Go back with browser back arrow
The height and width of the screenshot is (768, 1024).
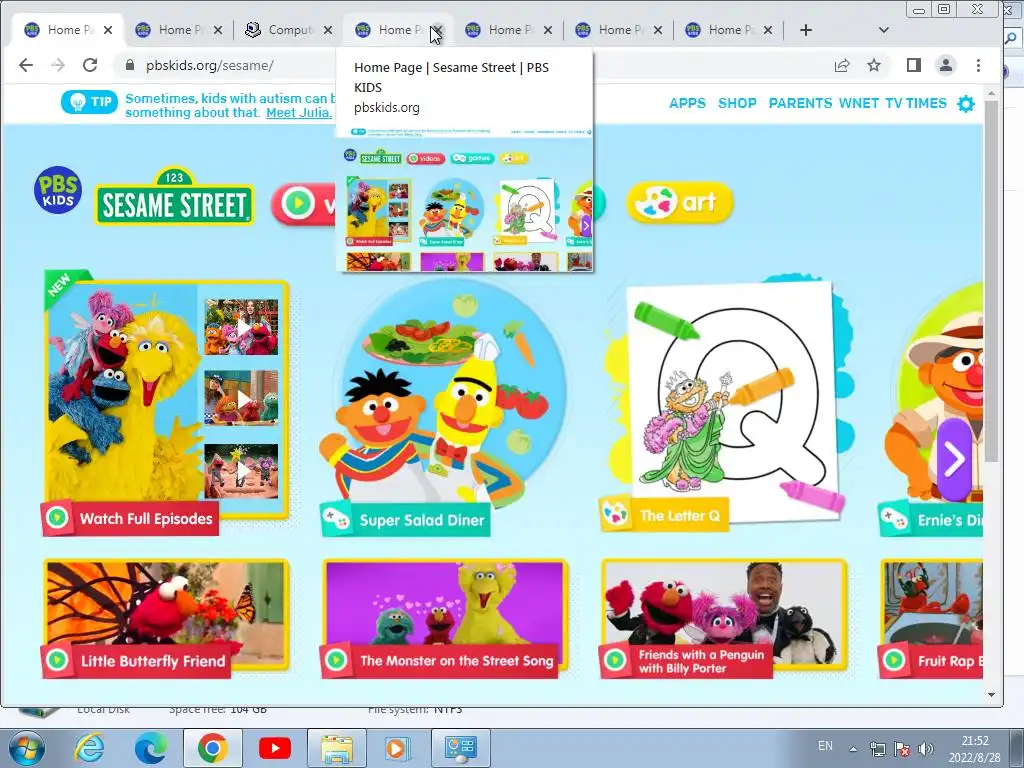point(25,65)
